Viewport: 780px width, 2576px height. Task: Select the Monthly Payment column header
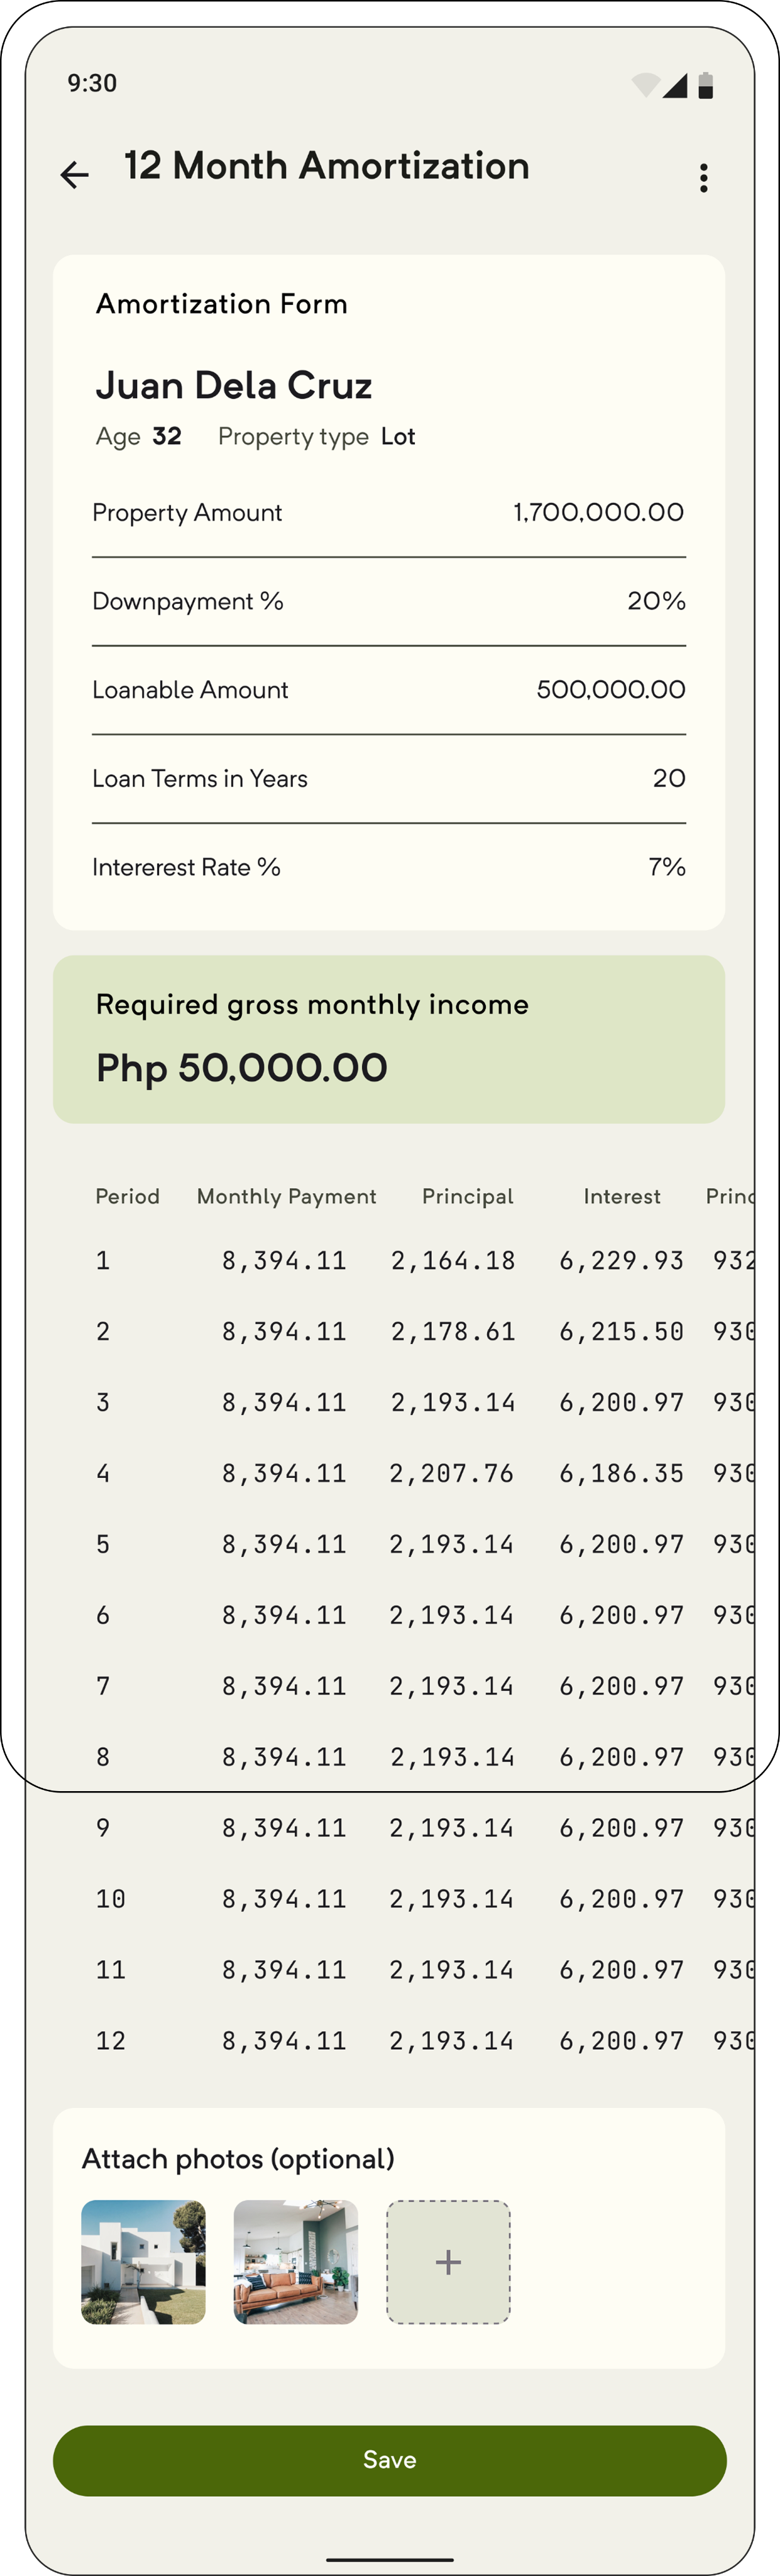pos(287,1196)
